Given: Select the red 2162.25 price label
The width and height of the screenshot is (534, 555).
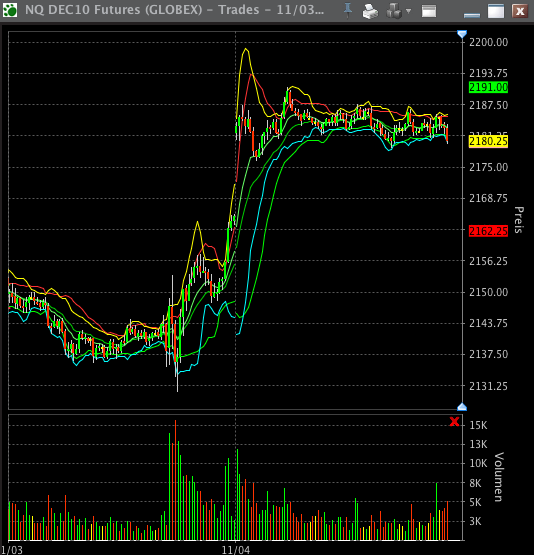Looking at the screenshot, I should (x=488, y=231).
